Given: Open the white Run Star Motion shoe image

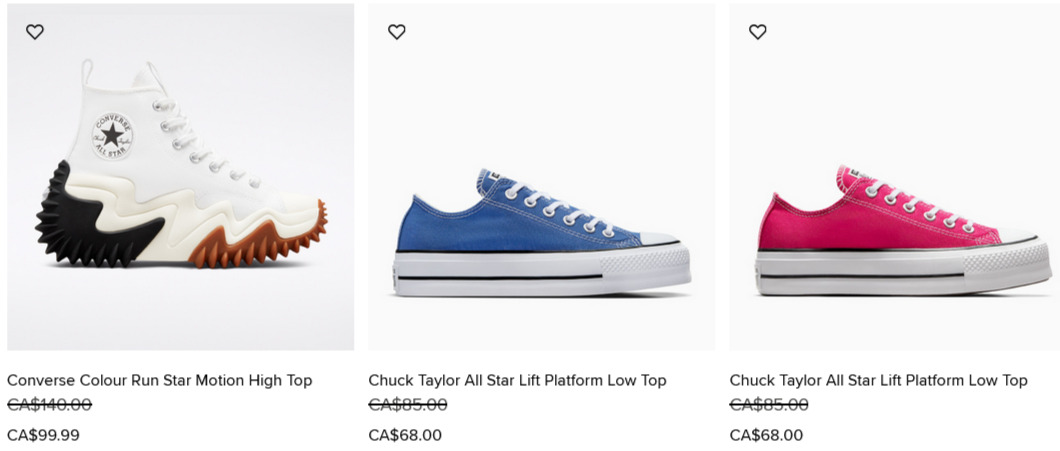Looking at the screenshot, I should (x=180, y=180).
